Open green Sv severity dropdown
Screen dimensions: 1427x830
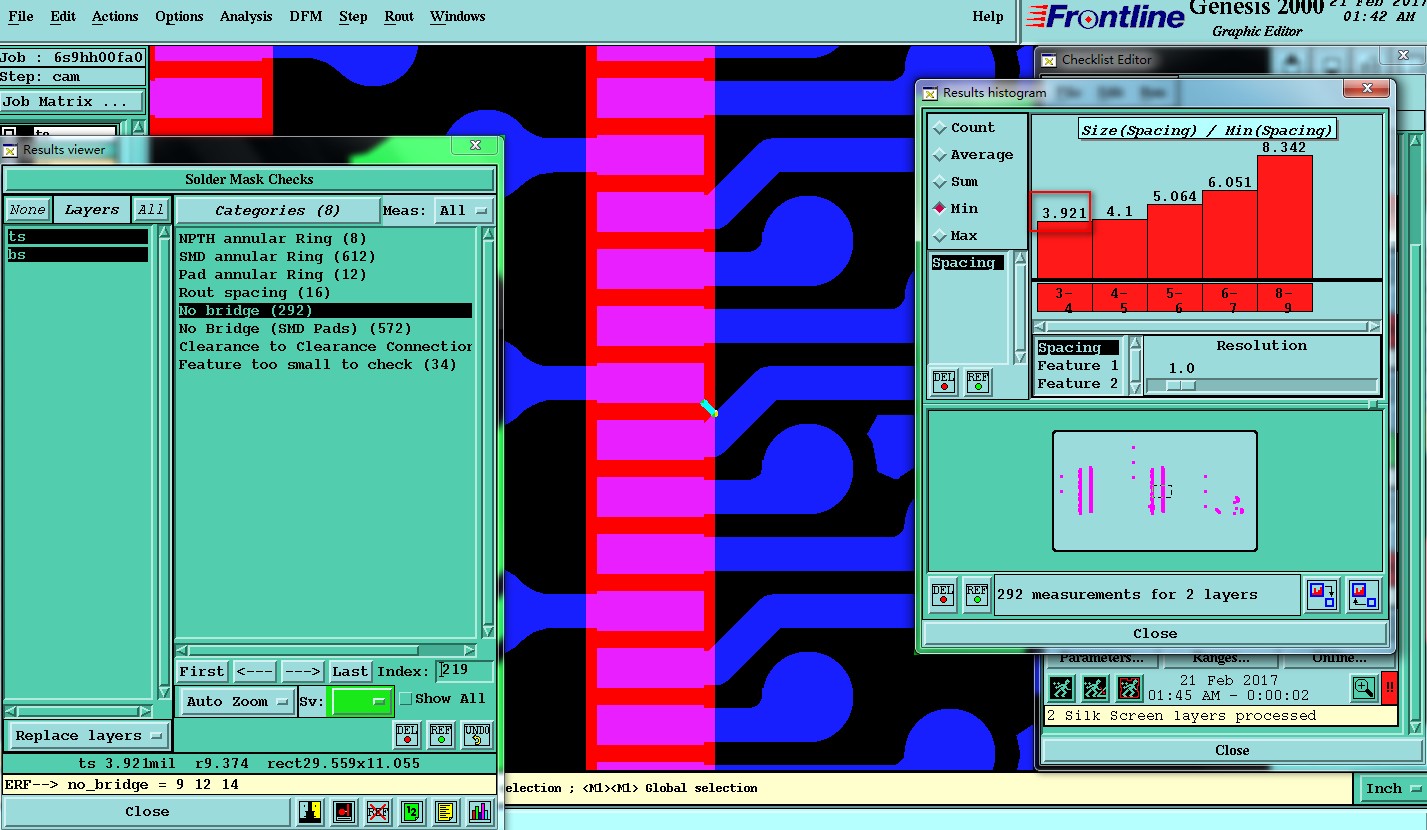point(361,701)
